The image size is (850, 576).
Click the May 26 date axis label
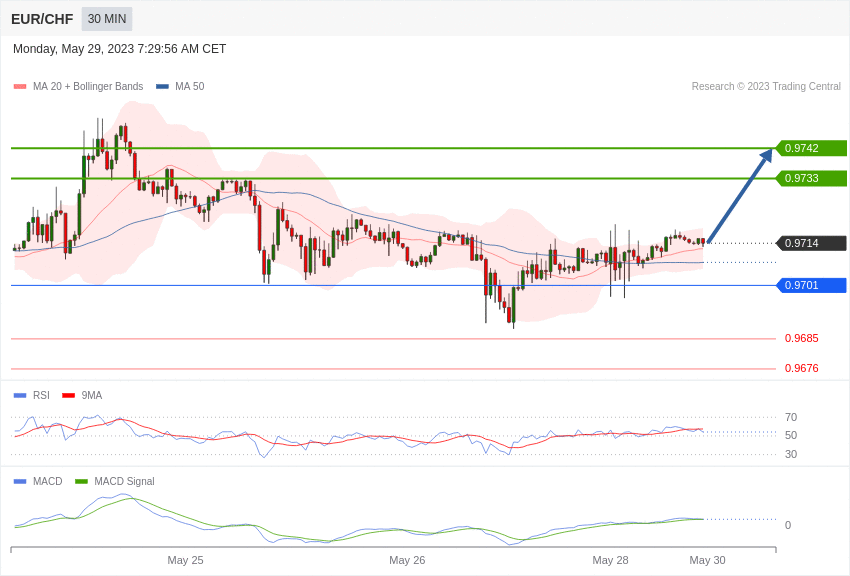click(407, 560)
